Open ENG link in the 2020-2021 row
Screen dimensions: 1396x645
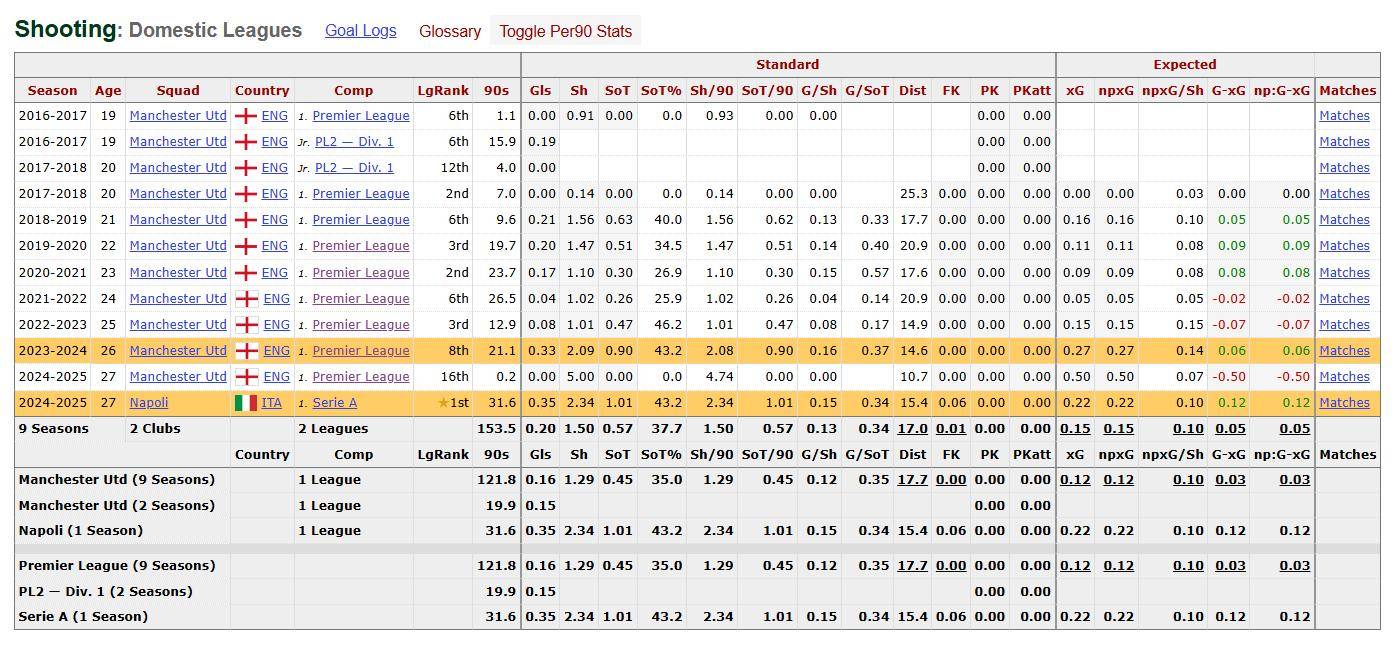click(x=275, y=272)
